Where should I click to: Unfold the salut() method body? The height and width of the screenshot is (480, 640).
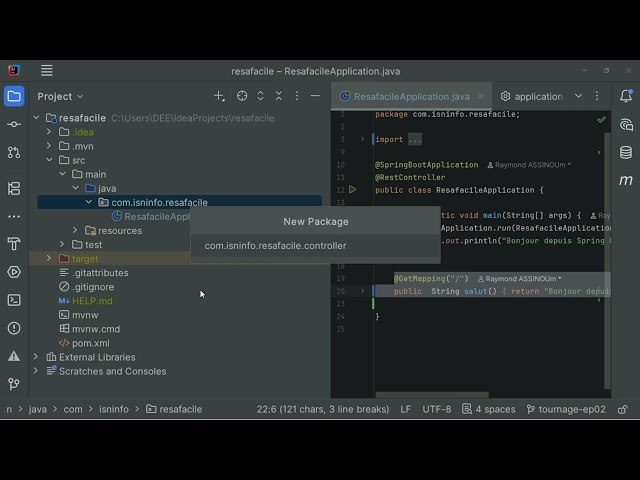click(x=362, y=291)
